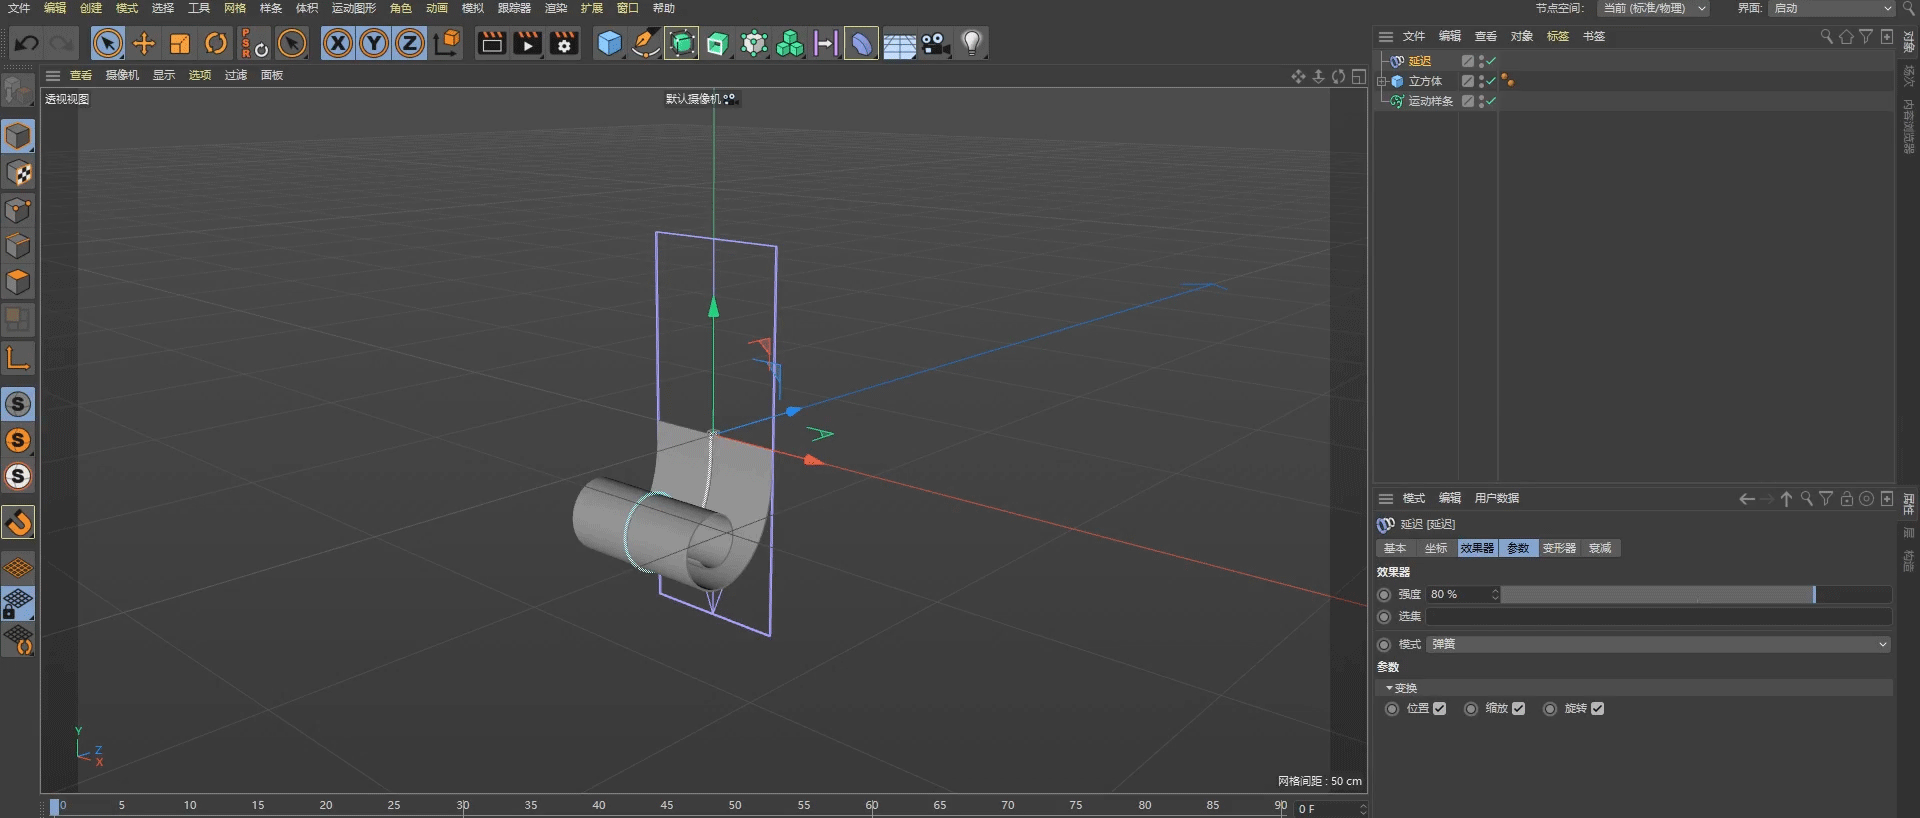The width and height of the screenshot is (1920, 818).
Task: Open the Object Manager hamburger menu
Action: coord(1386,36)
